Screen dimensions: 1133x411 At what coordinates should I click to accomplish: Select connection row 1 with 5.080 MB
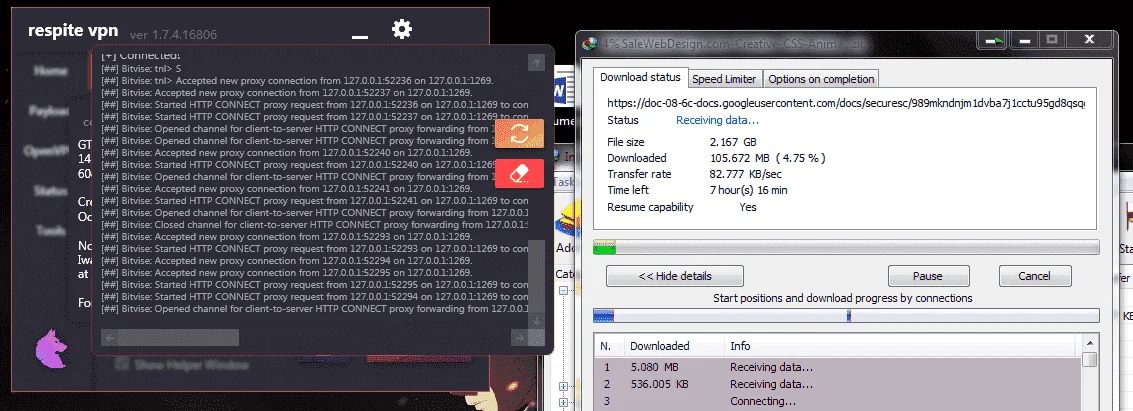838,367
